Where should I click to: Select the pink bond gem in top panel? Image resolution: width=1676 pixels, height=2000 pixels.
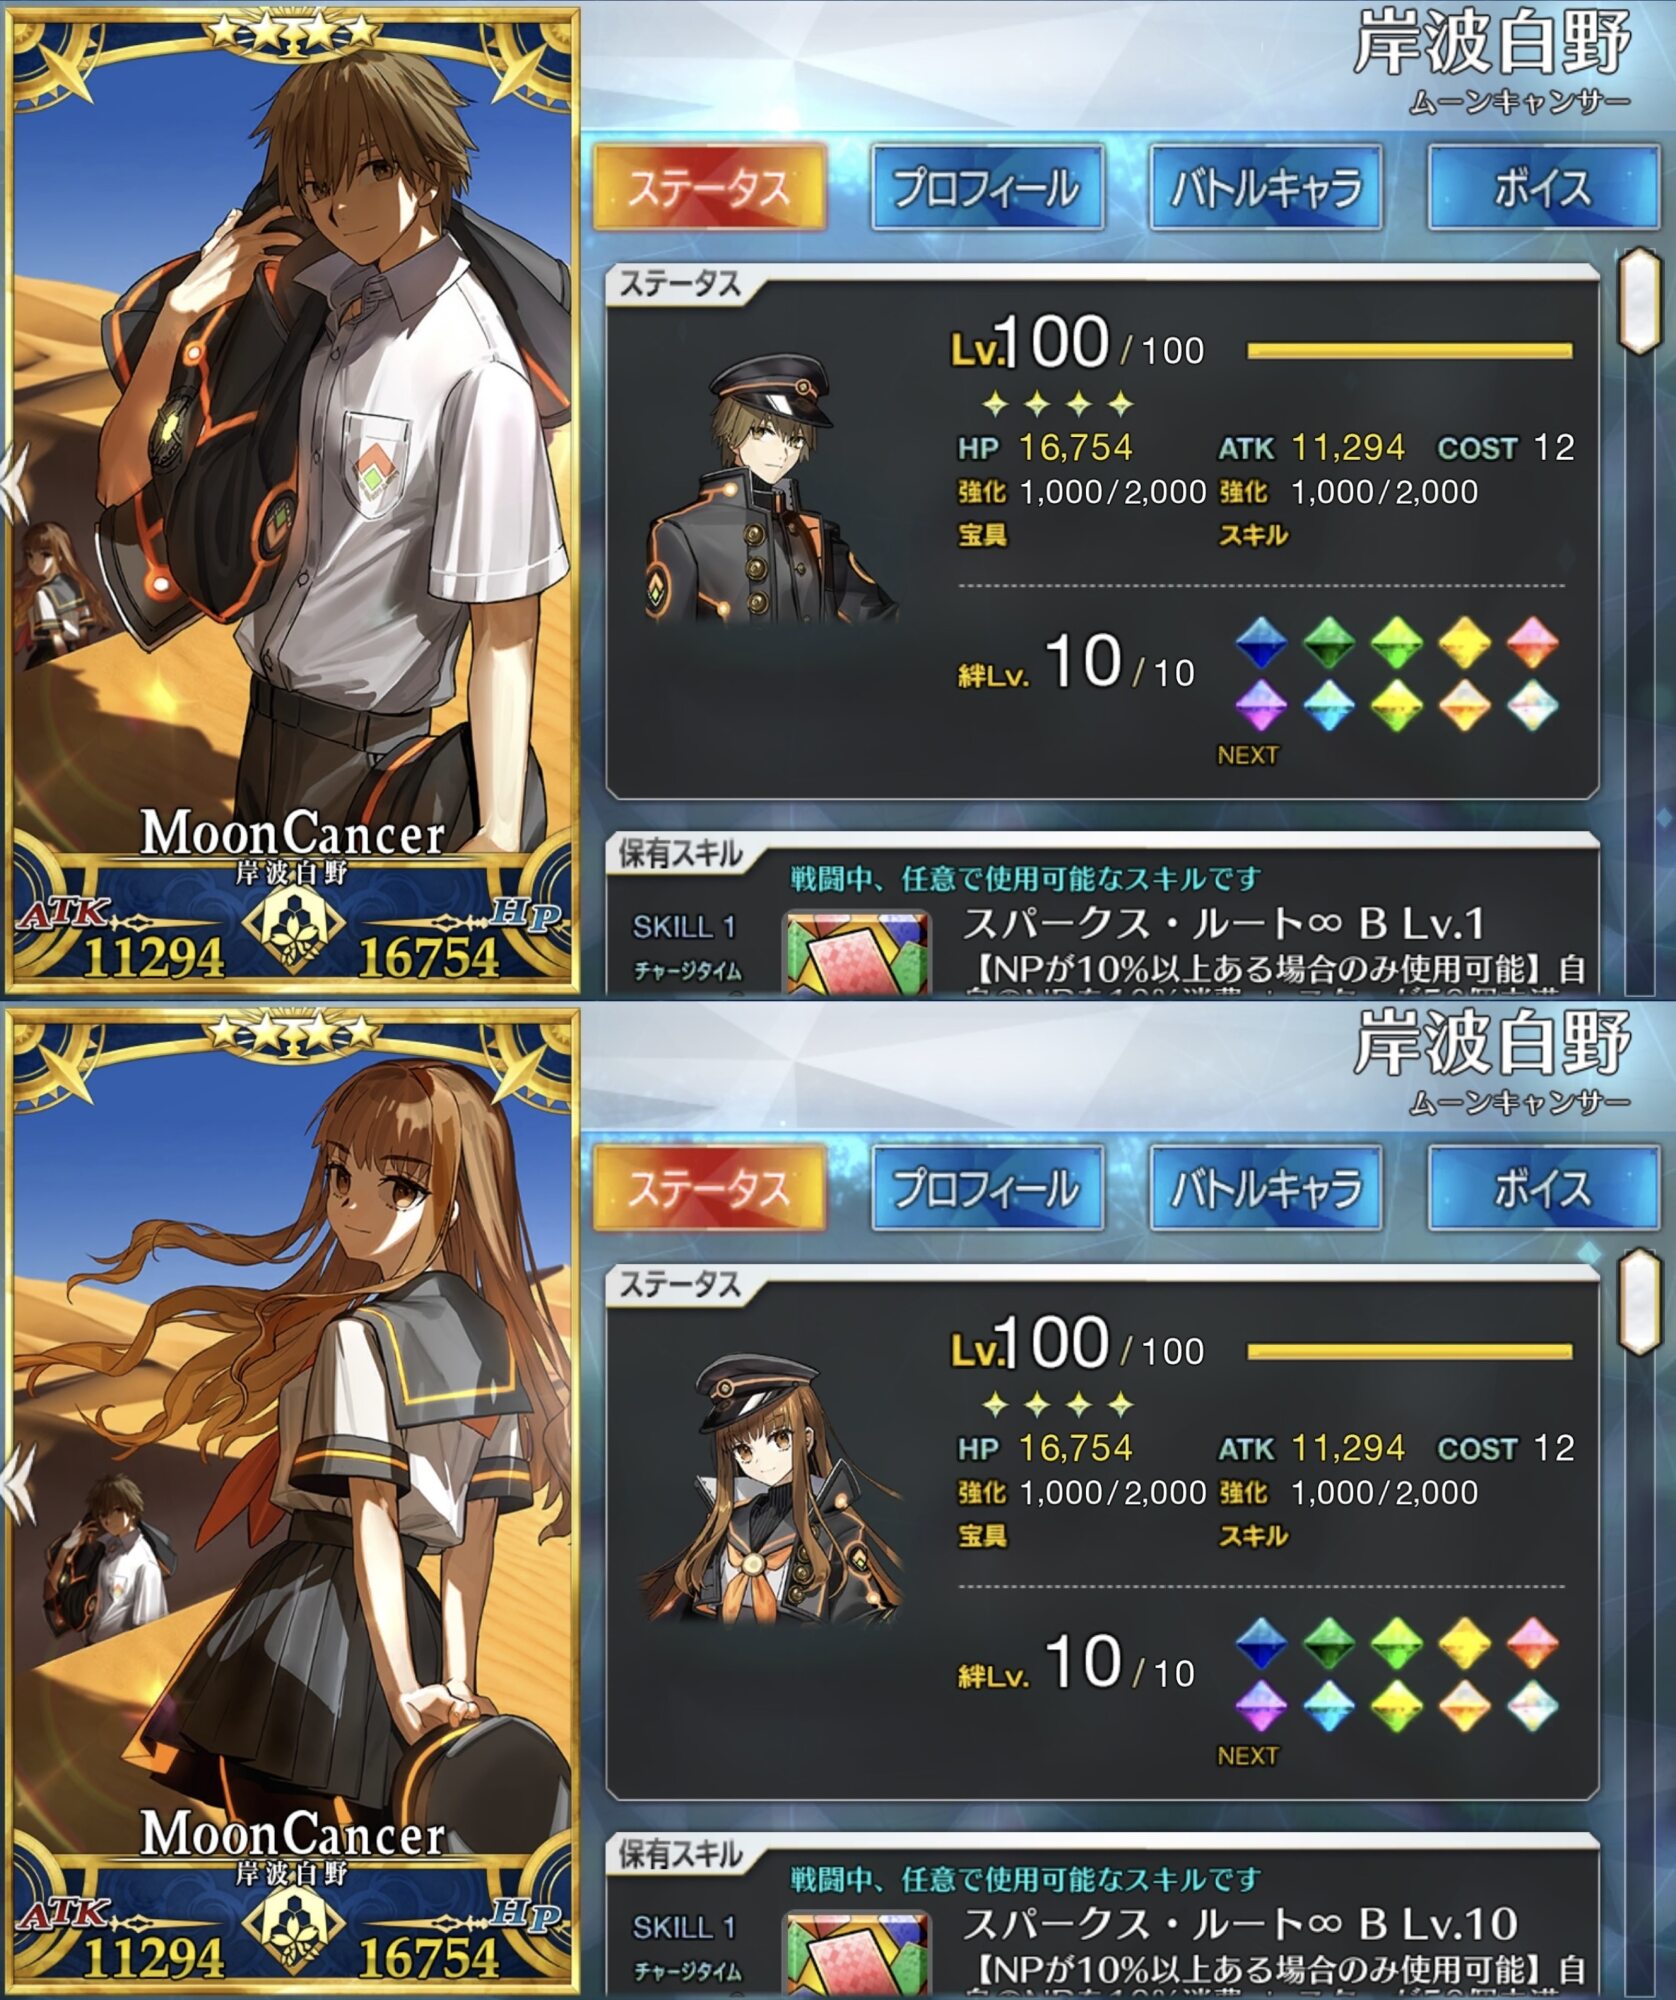pos(1532,642)
